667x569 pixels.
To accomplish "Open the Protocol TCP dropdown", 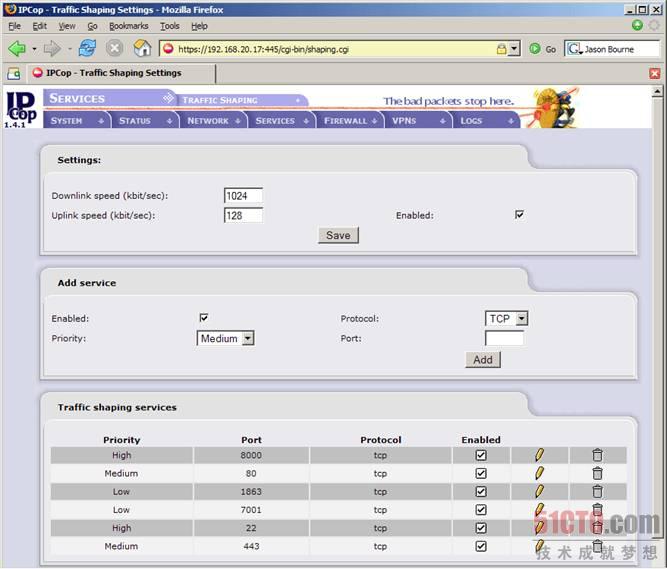I will (506, 319).
